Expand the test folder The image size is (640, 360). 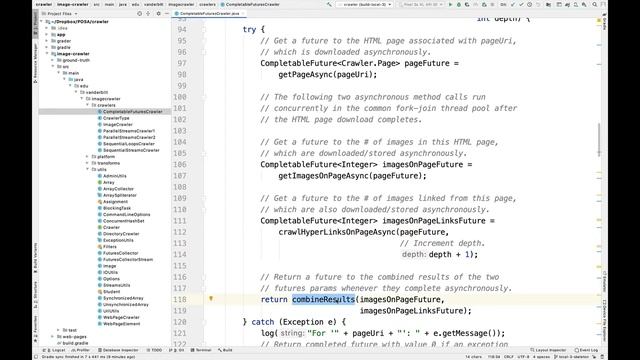[58, 330]
